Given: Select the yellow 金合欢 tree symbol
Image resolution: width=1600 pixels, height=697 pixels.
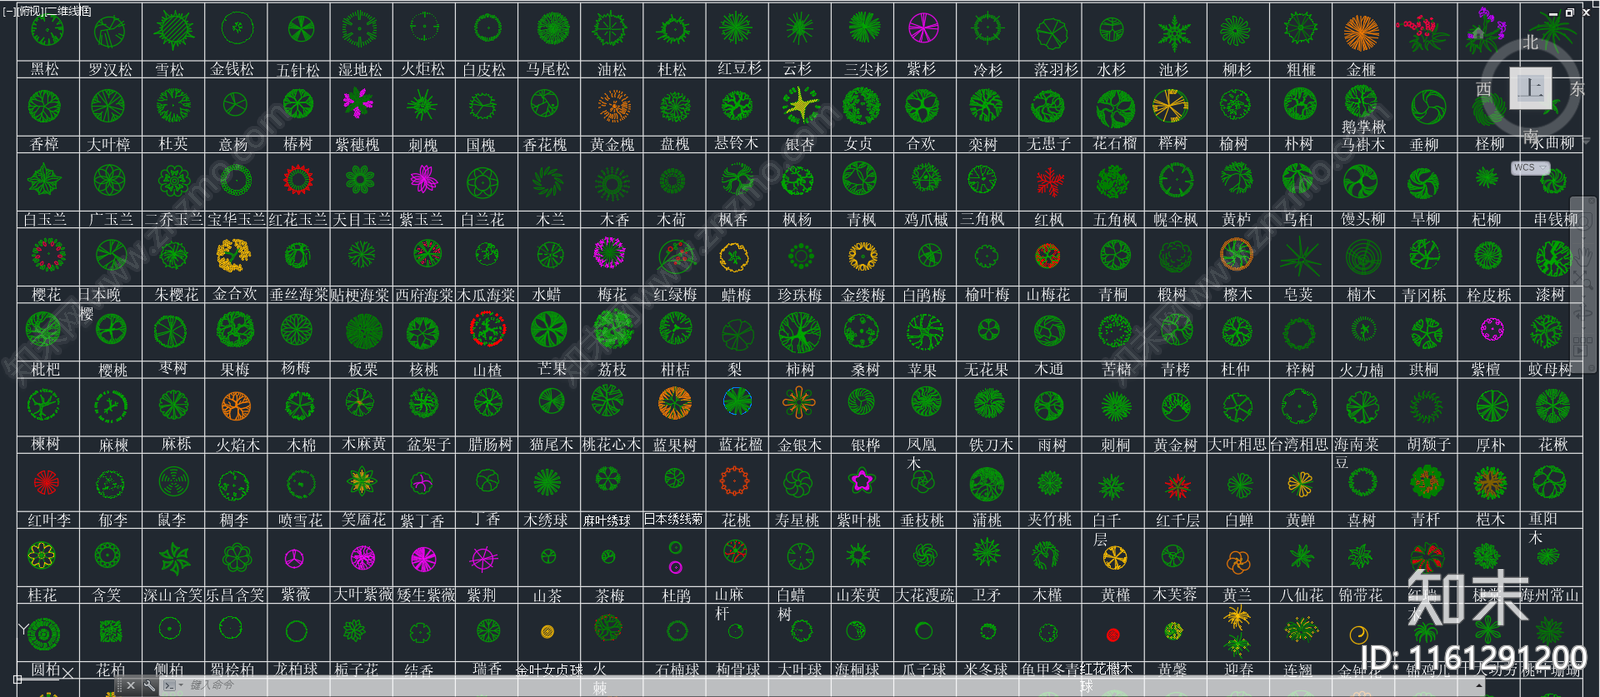Looking at the screenshot, I should point(235,255).
